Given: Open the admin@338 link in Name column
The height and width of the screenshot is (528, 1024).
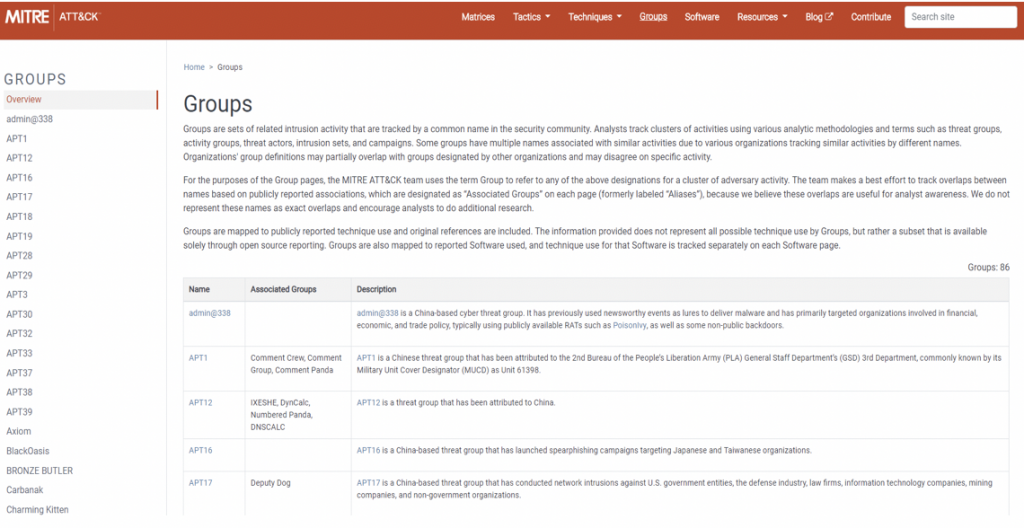Looking at the screenshot, I should point(209,313).
